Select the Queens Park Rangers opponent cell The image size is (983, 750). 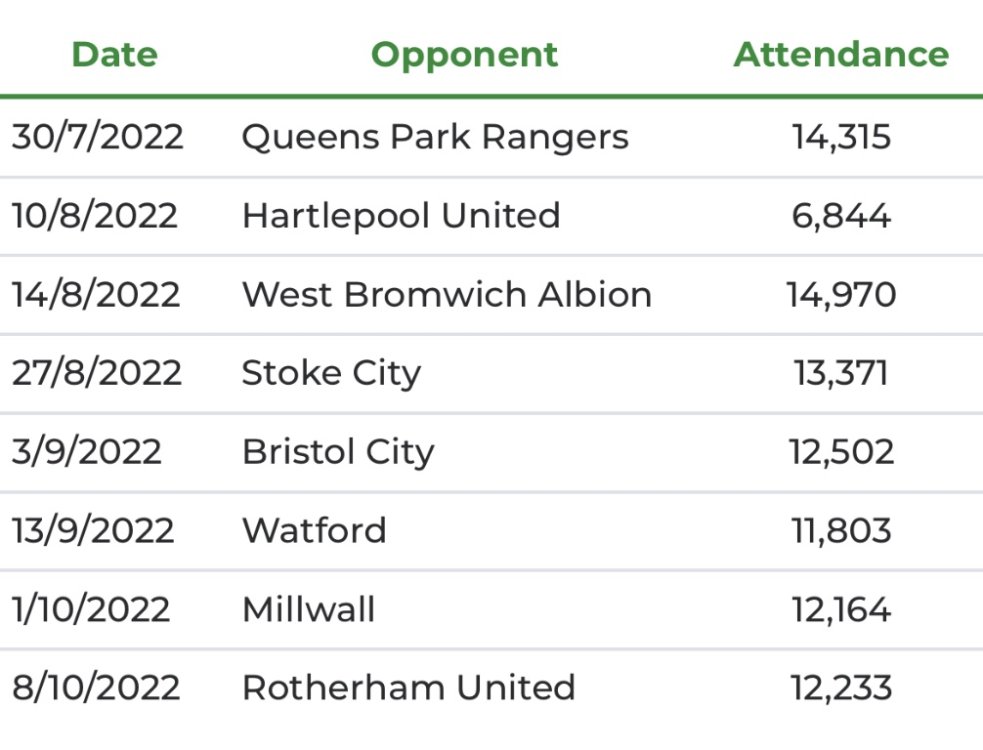(435, 137)
